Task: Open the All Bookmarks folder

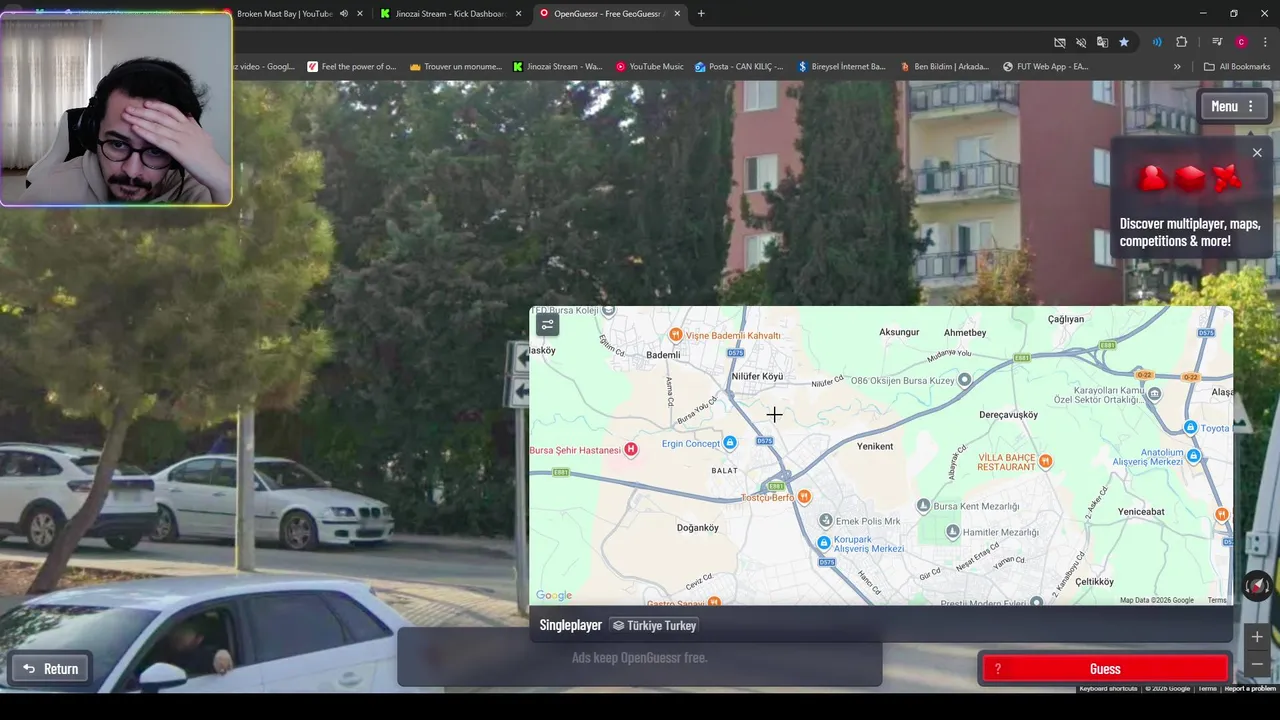Action: tap(1237, 67)
